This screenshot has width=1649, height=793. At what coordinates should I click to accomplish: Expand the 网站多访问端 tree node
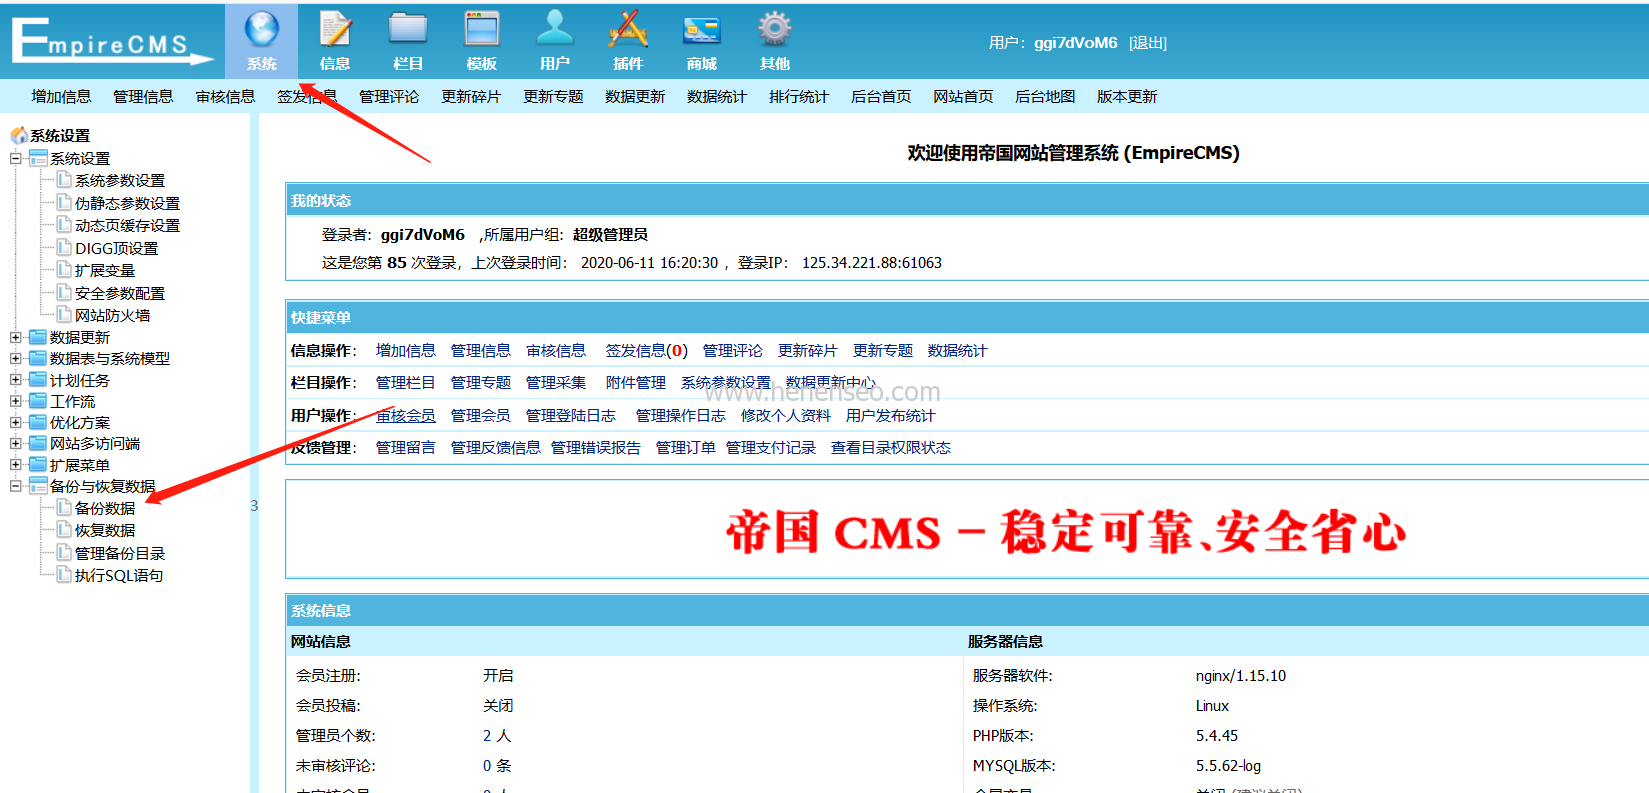point(15,443)
